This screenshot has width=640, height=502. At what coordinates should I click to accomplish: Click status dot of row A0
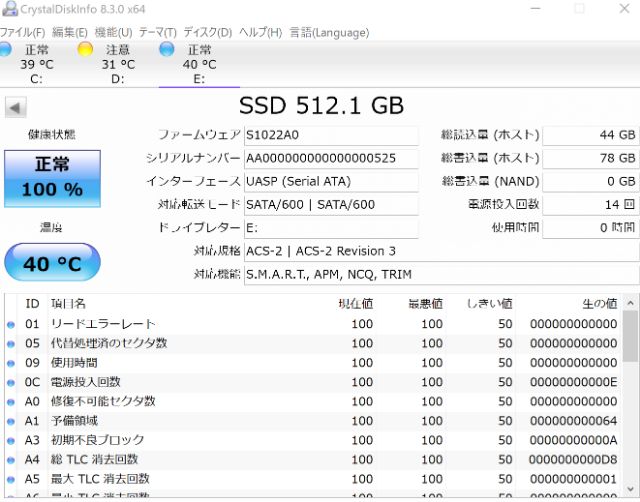[11, 402]
